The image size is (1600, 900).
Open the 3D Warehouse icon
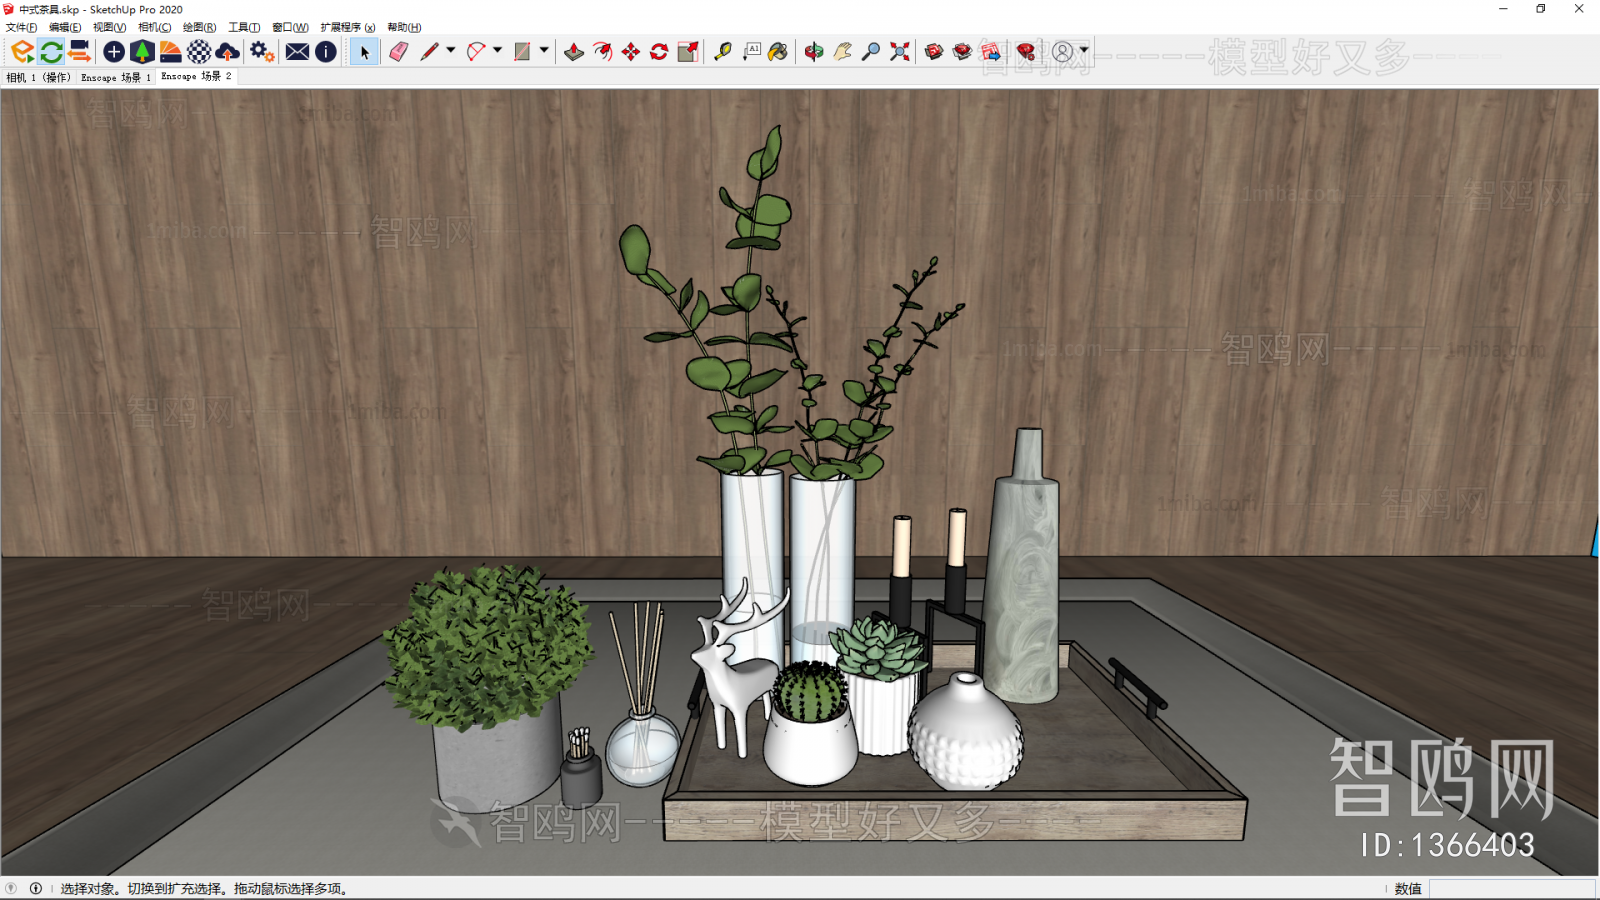pos(934,52)
